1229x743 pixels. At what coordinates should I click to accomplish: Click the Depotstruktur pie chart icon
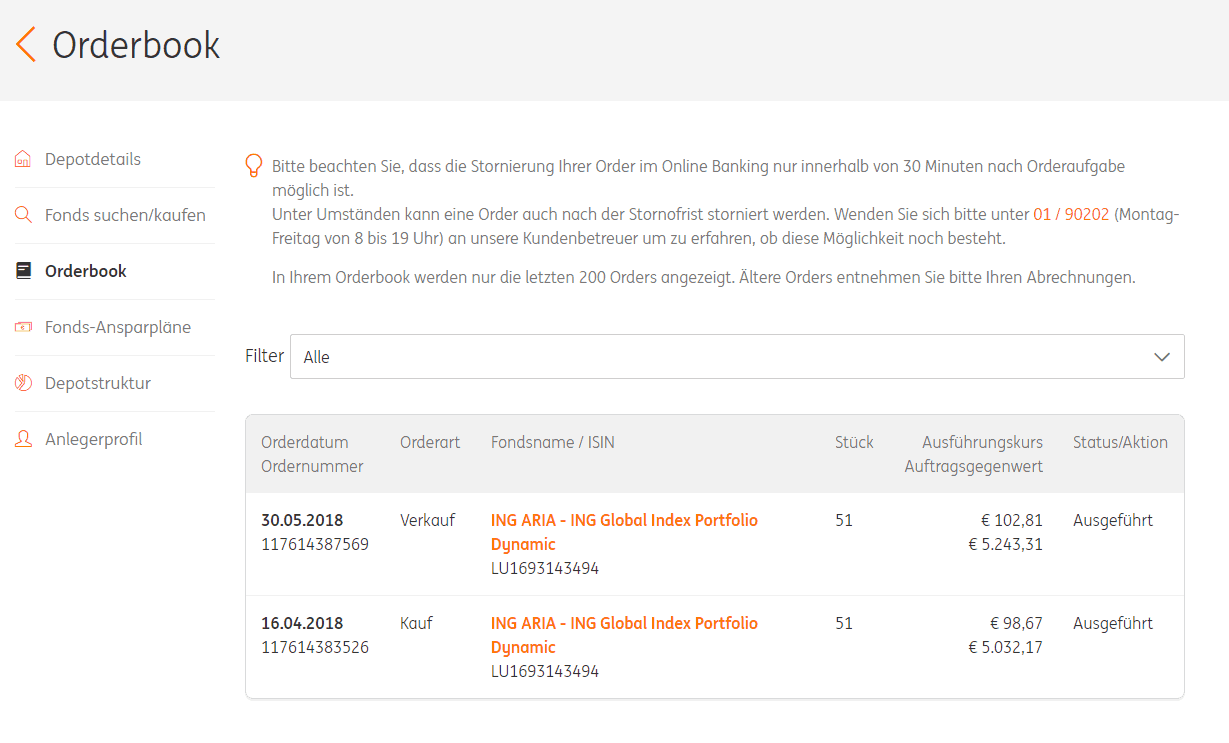click(23, 383)
